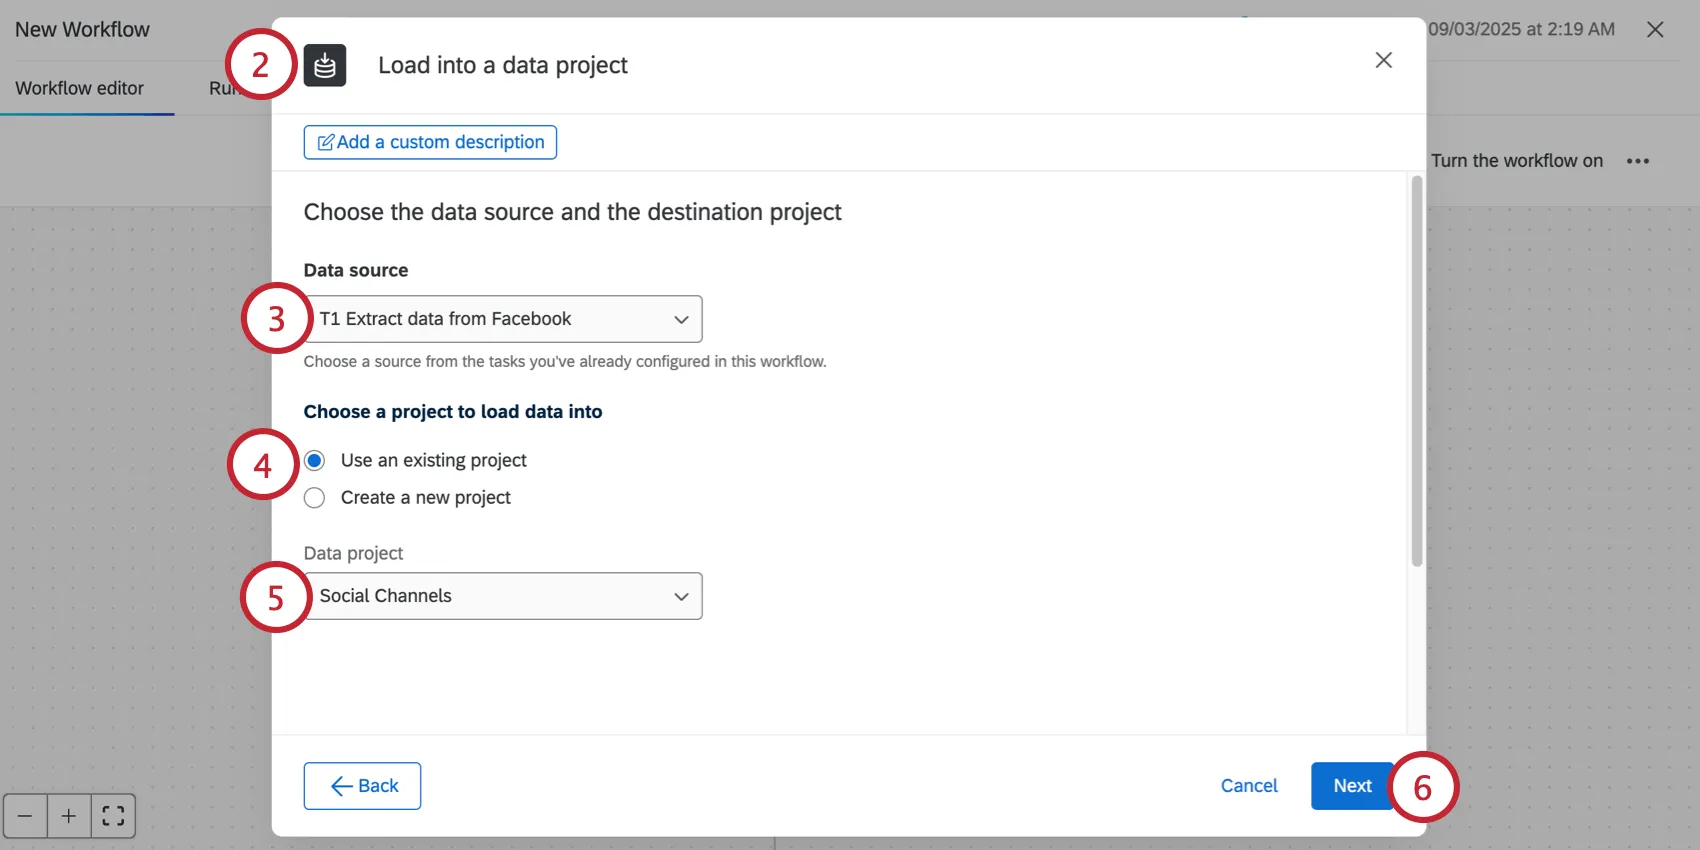Screen dimensions: 1700x850
Task: Click the zoom out minus icon
Action: pos(25,816)
